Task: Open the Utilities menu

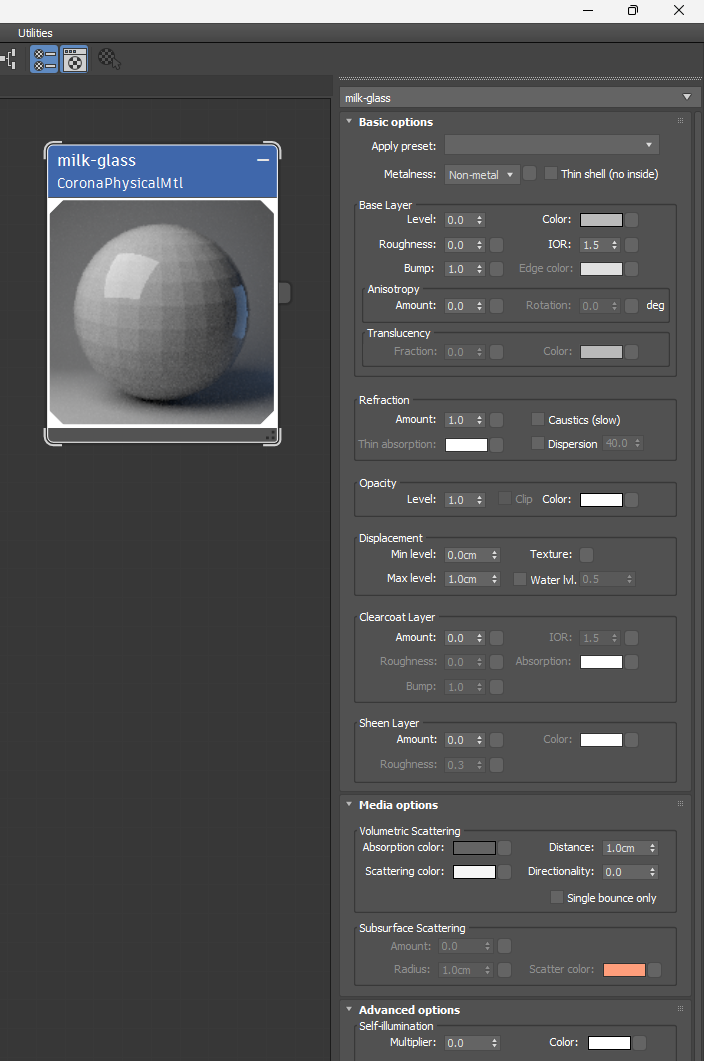Action: click(35, 33)
